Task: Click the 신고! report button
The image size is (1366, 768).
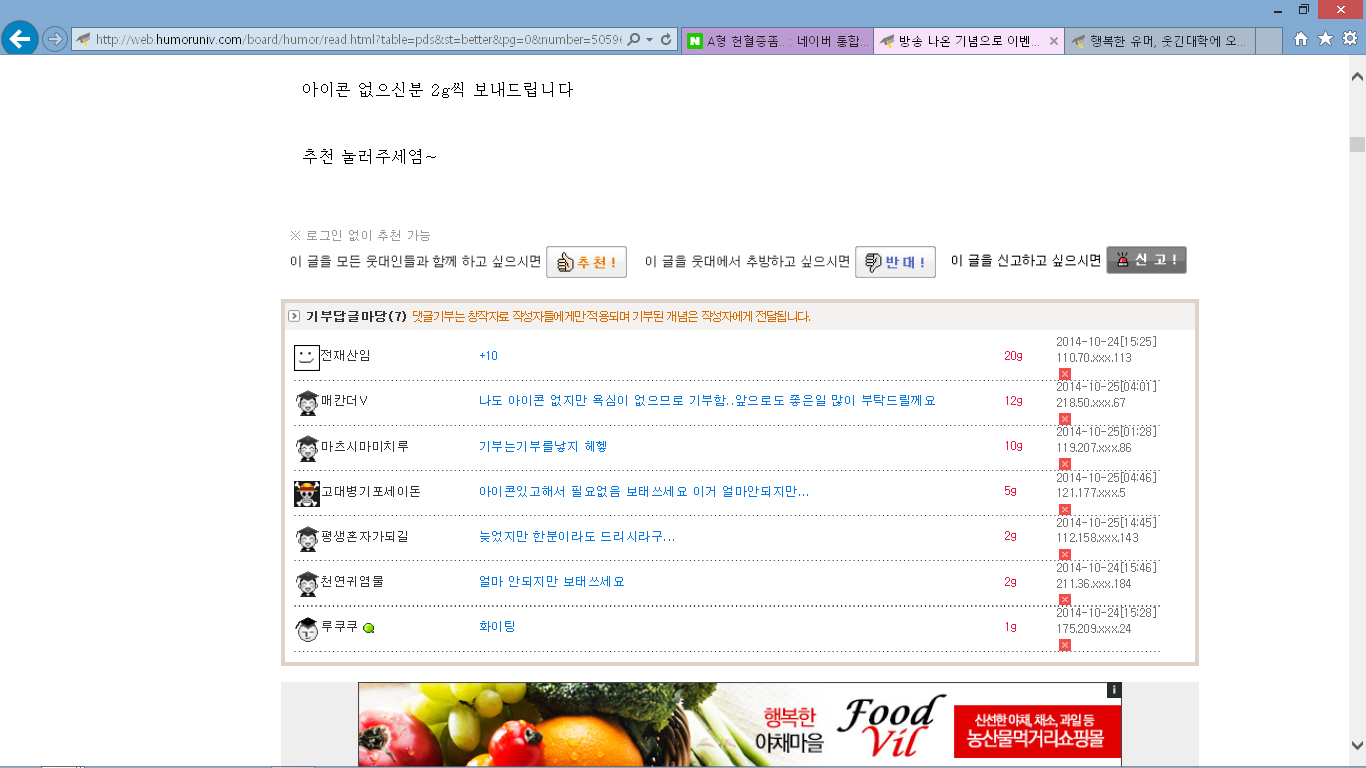Action: point(1146,260)
